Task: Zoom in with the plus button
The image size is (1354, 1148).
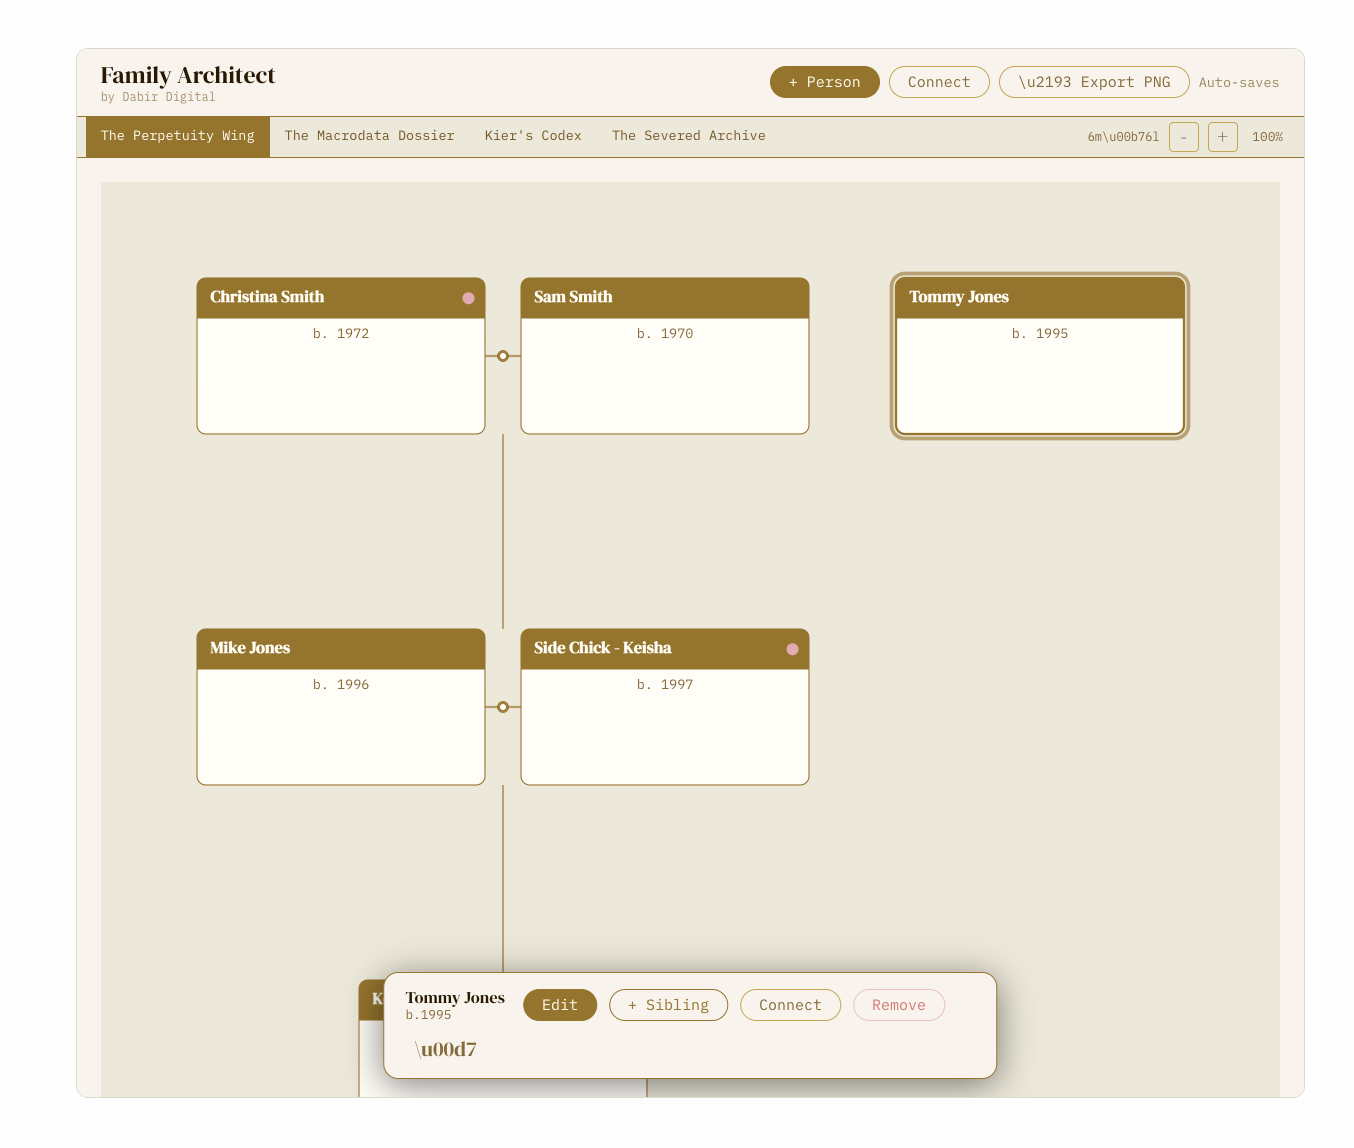Action: 1223,137
